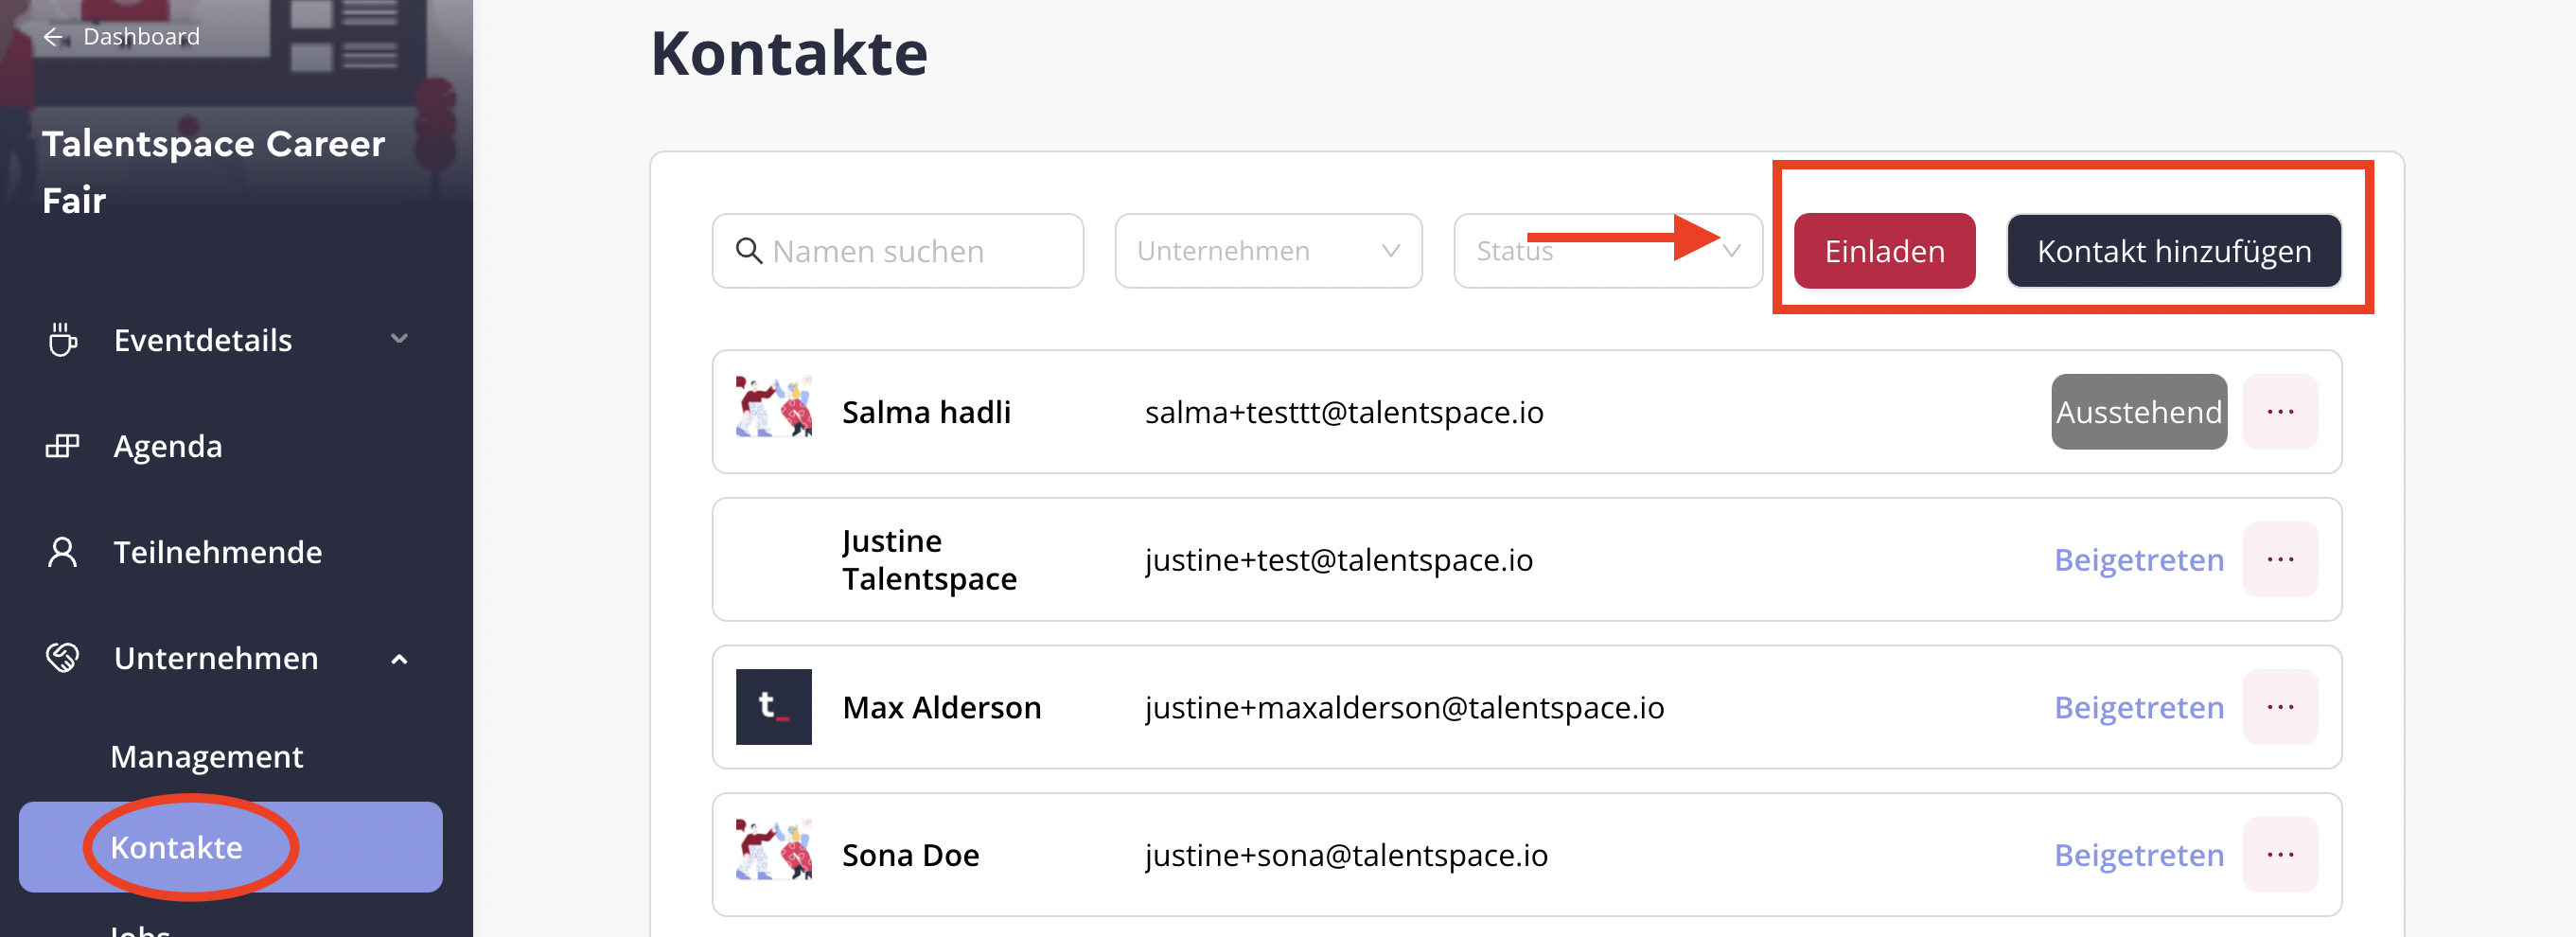
Task: Click the Agenda icon
Action: (x=63, y=446)
